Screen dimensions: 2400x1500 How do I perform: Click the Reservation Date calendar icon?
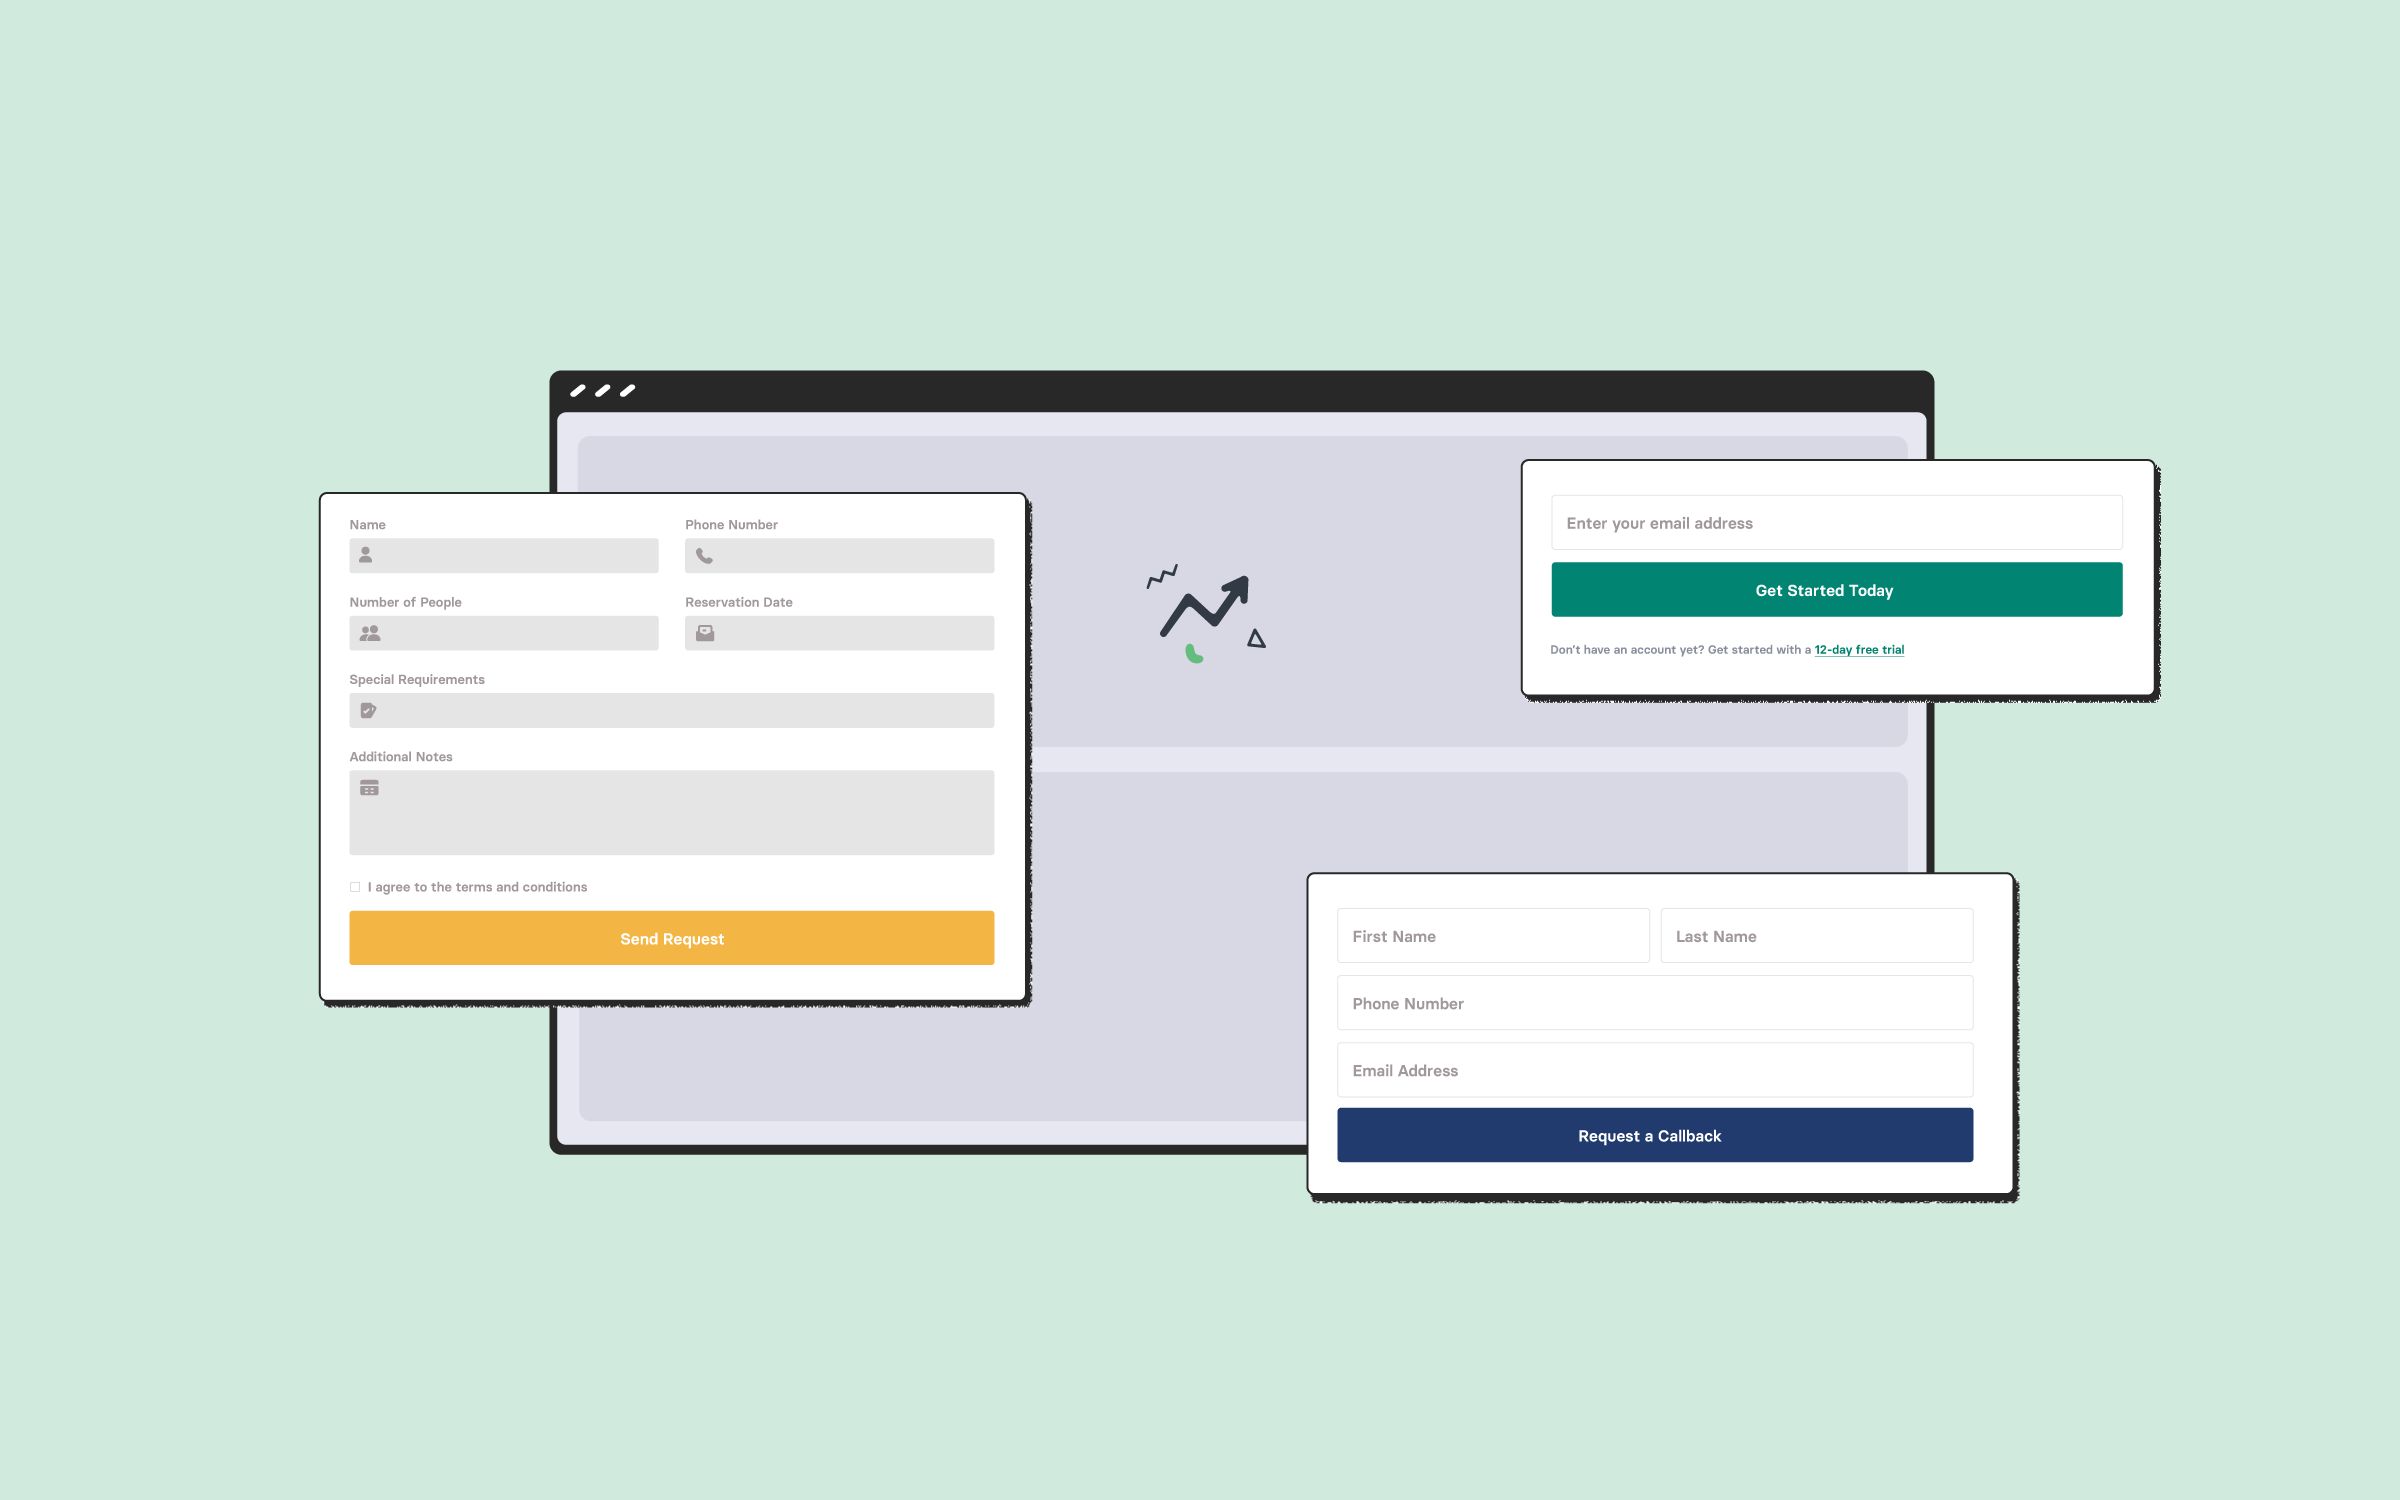pyautogui.click(x=705, y=632)
